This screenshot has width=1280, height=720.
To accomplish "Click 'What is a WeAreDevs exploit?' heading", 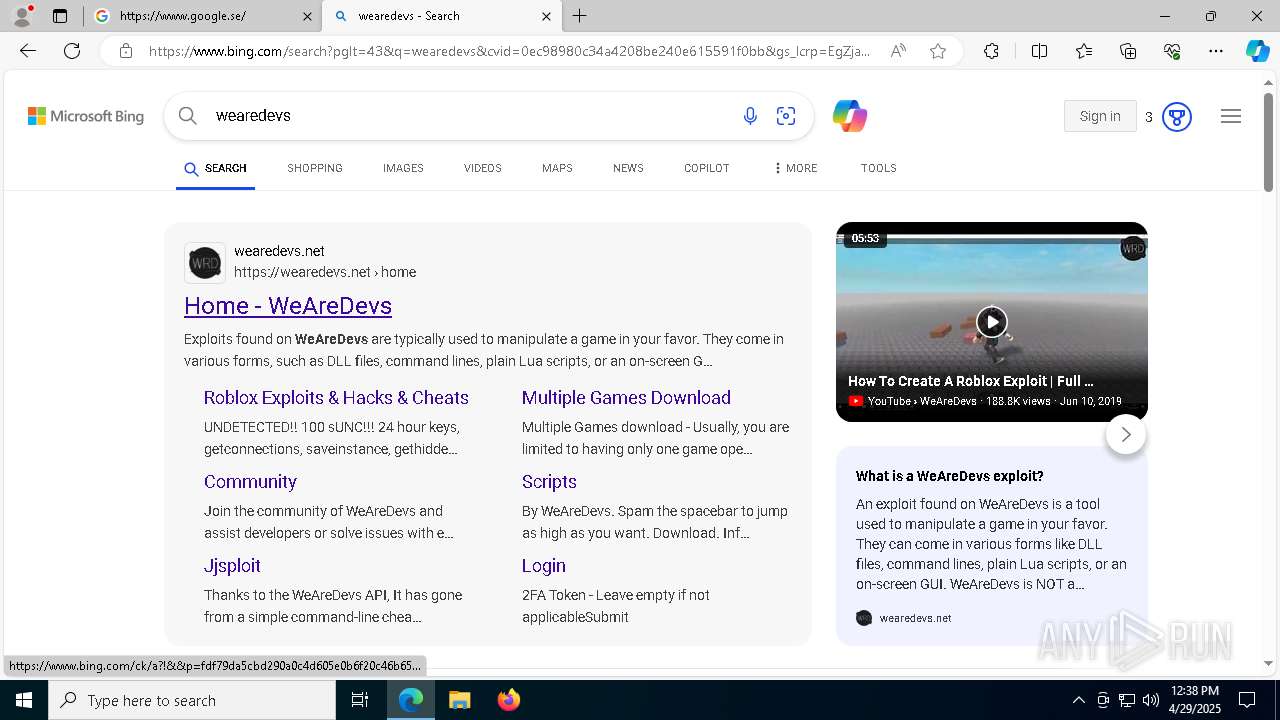I will [x=950, y=476].
